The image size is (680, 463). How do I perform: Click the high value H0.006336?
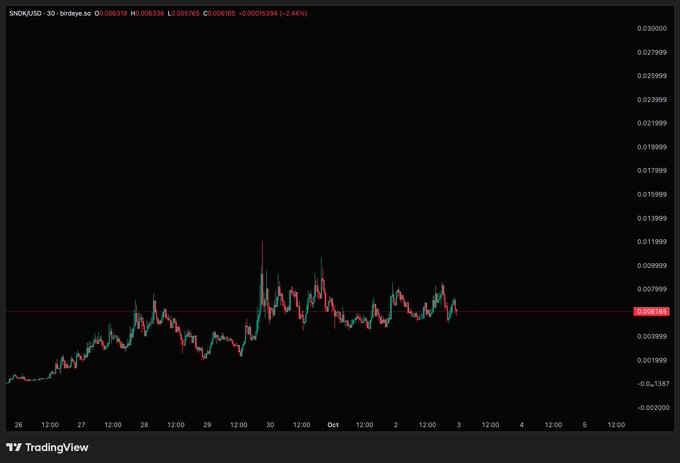(147, 13)
